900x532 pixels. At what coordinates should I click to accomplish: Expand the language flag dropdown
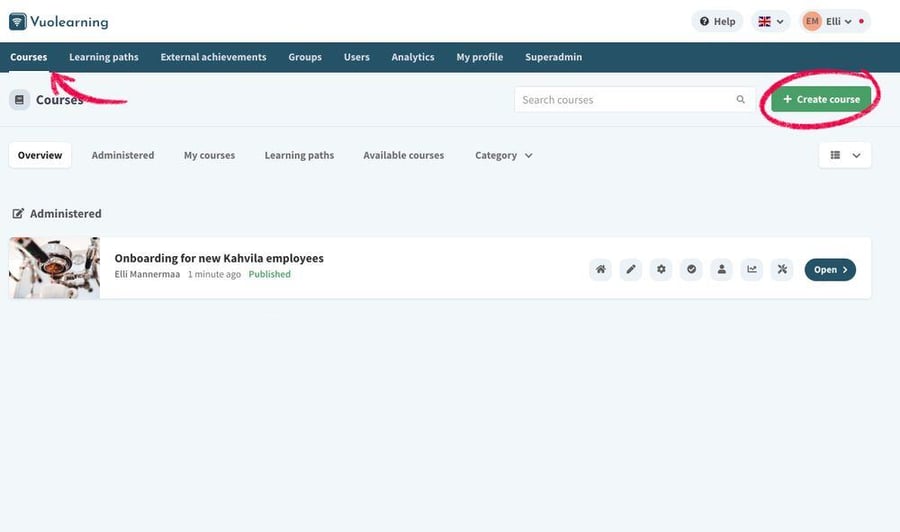[x=771, y=21]
